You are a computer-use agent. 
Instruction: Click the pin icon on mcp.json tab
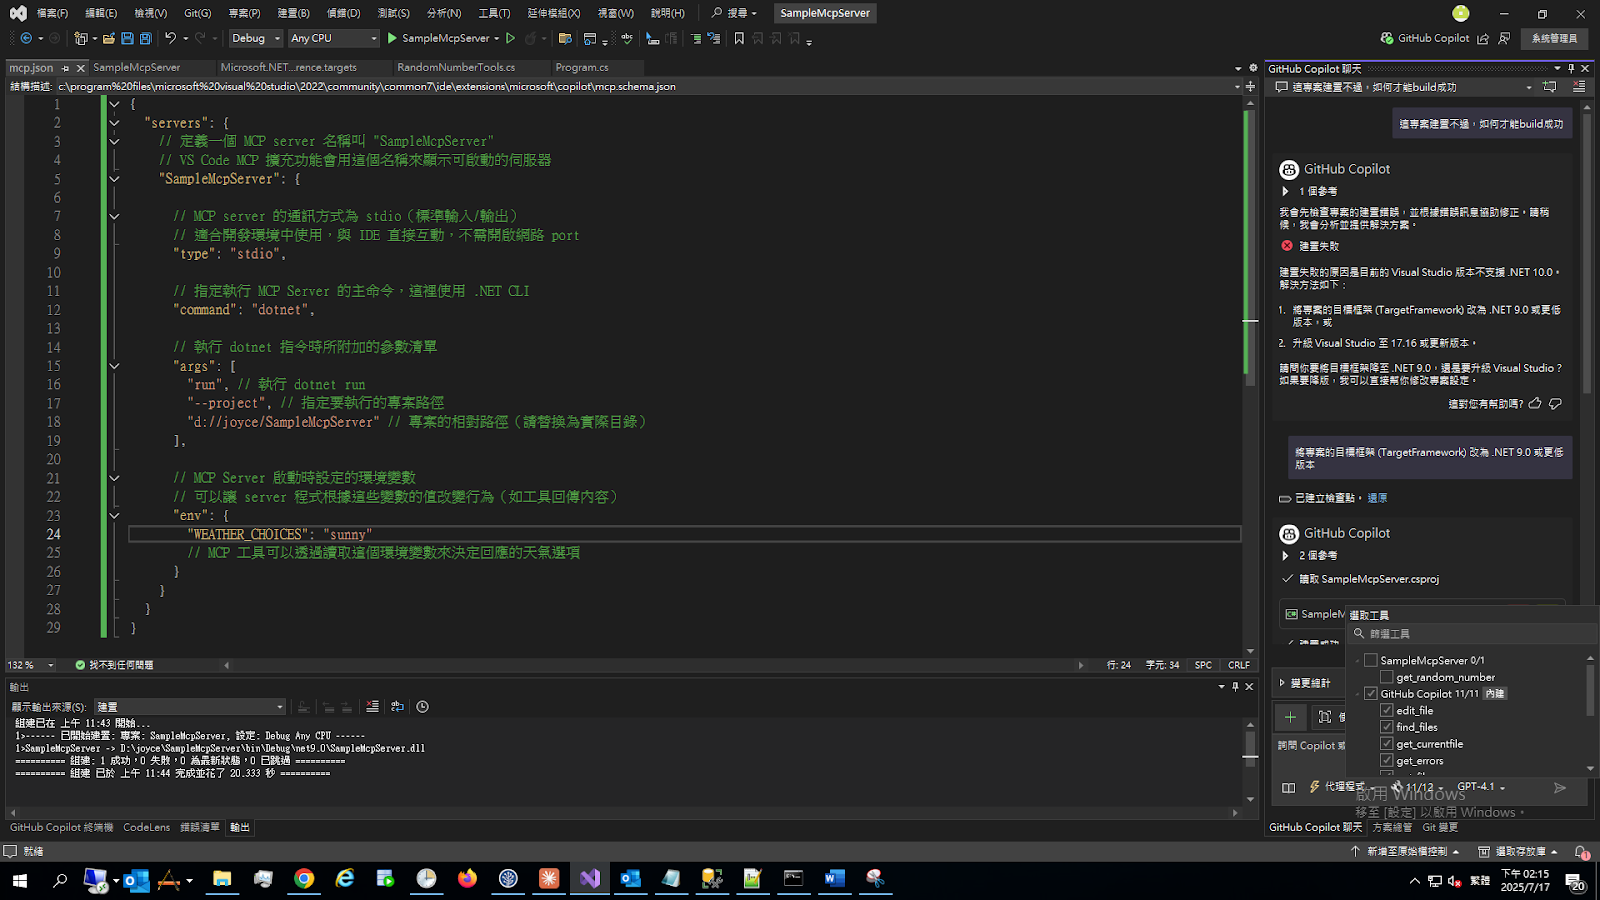pyautogui.click(x=65, y=68)
